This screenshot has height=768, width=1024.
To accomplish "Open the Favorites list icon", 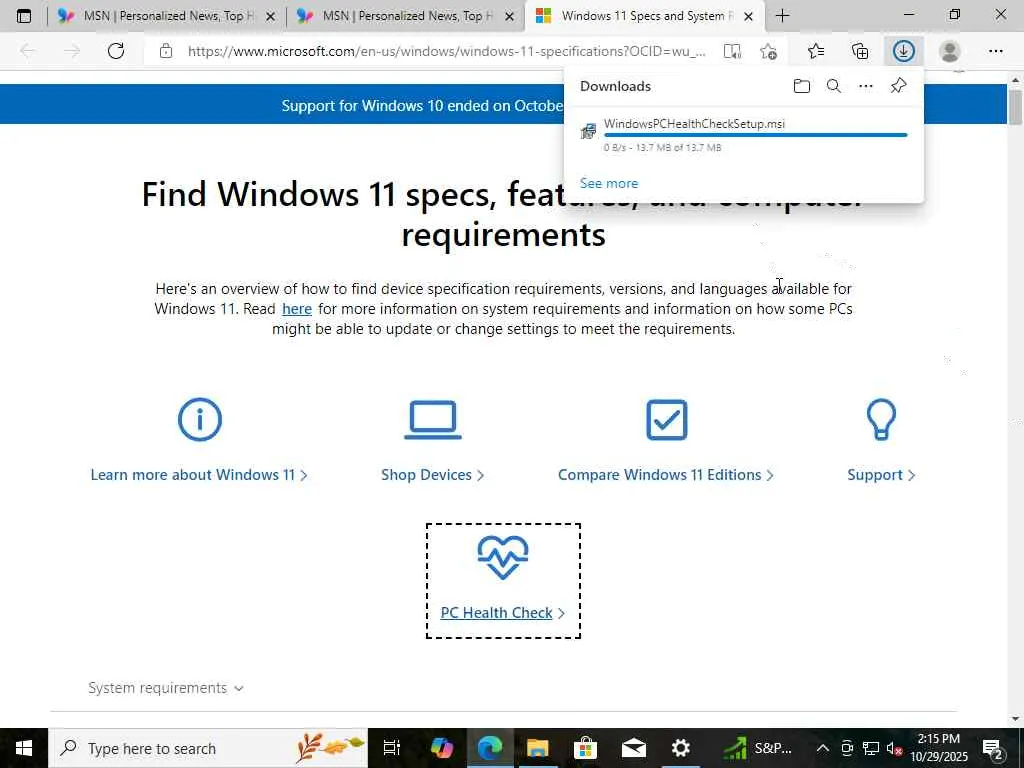I will coord(816,51).
